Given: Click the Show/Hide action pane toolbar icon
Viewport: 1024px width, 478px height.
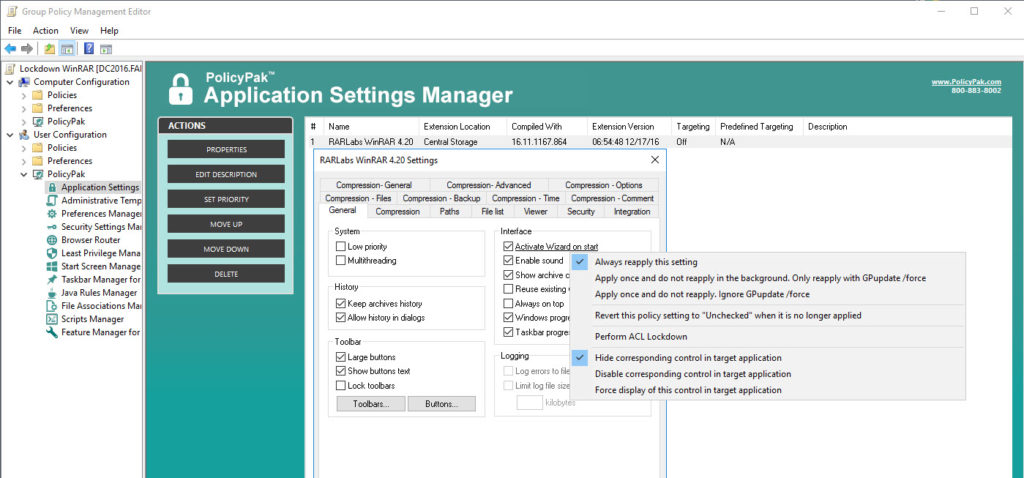Looking at the screenshot, I should click(x=106, y=49).
